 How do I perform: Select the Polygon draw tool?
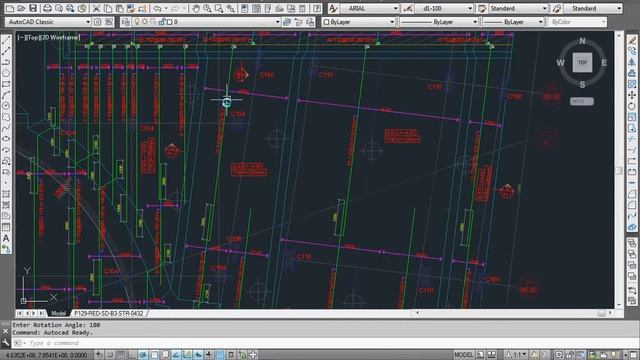point(6,73)
